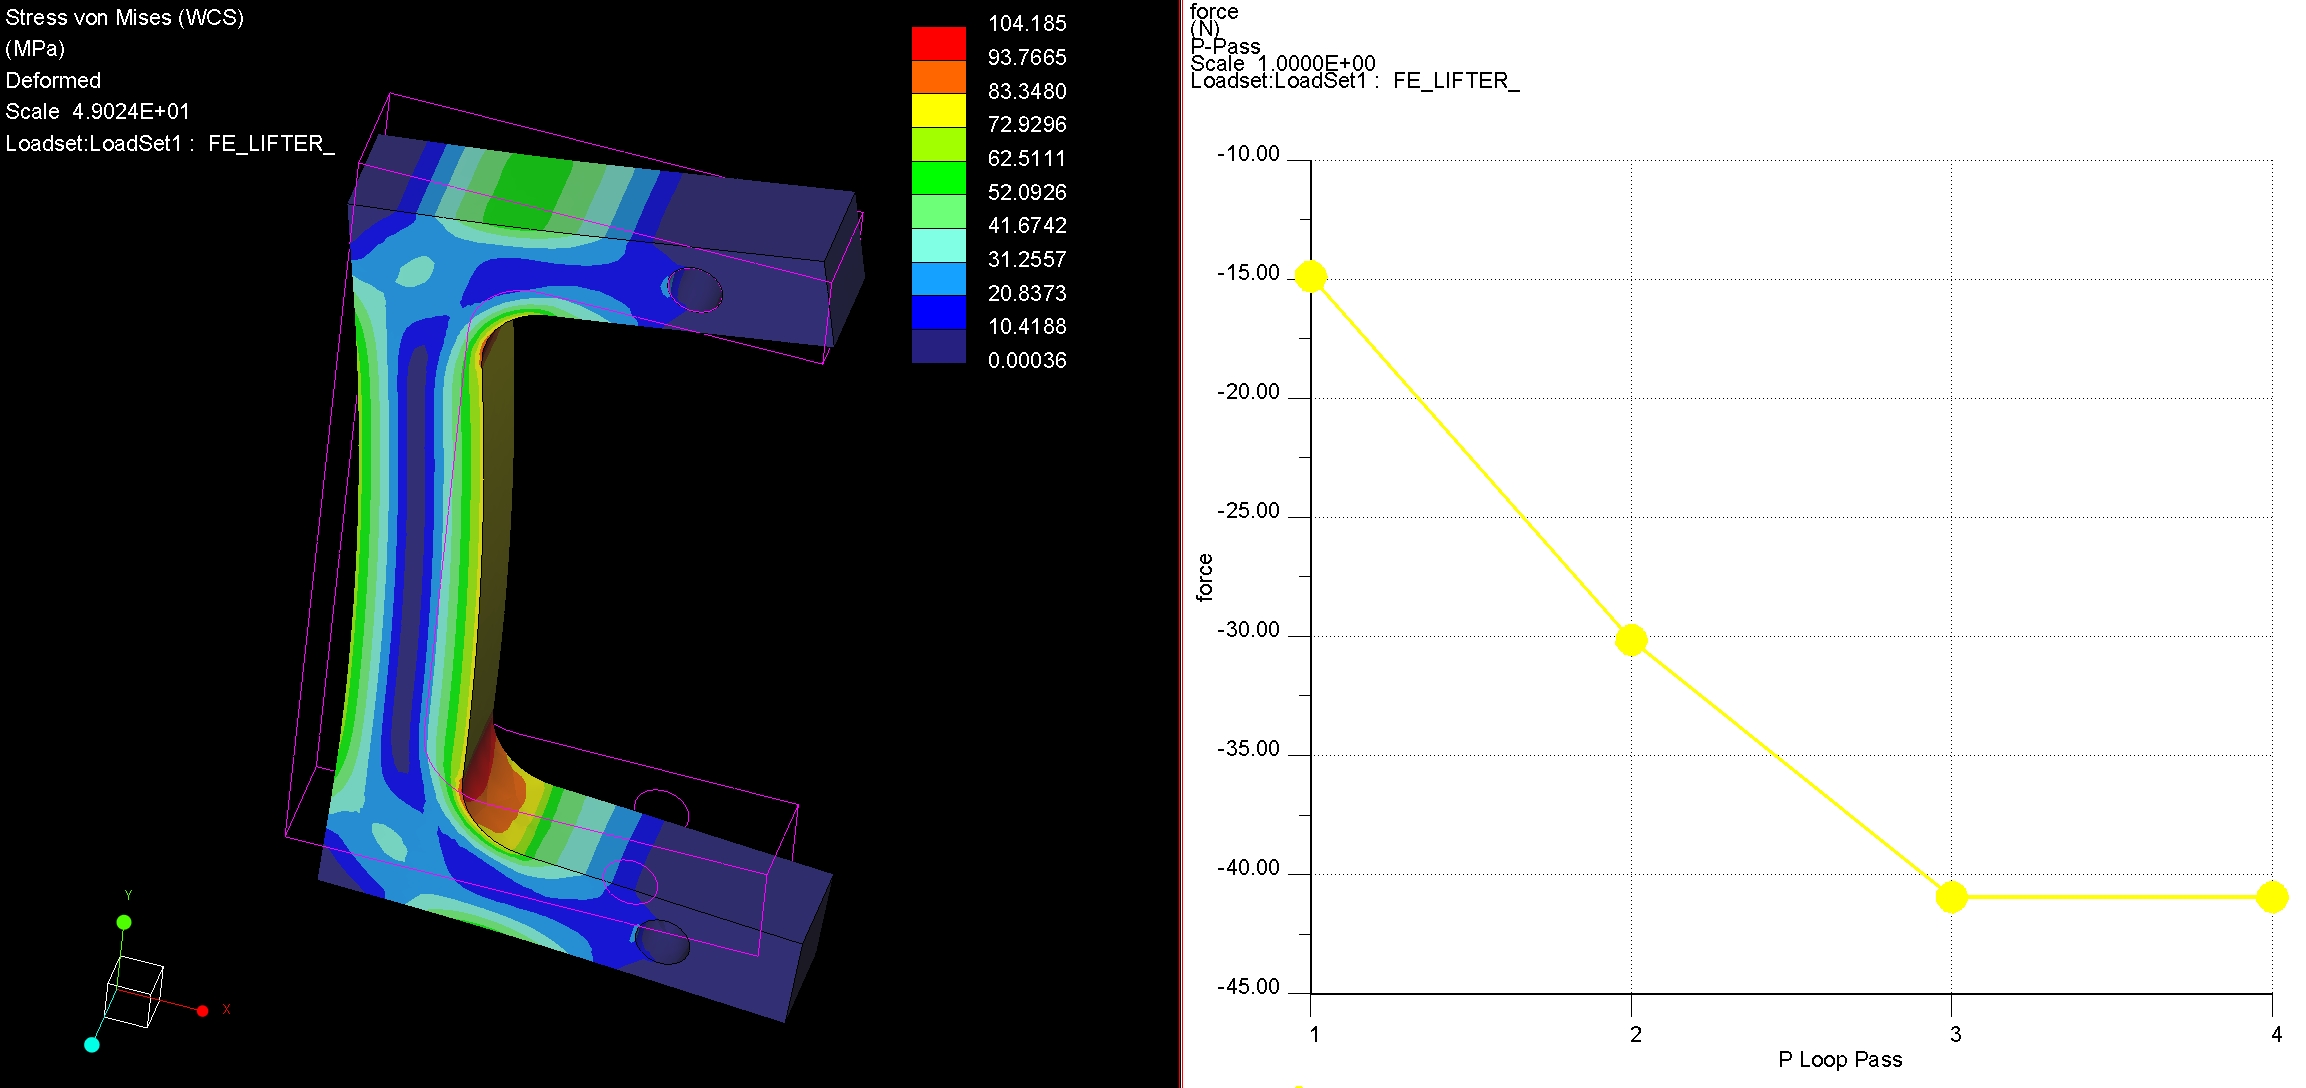Select the graph data point at pass 3
The image size is (2306, 1088).
(1951, 897)
